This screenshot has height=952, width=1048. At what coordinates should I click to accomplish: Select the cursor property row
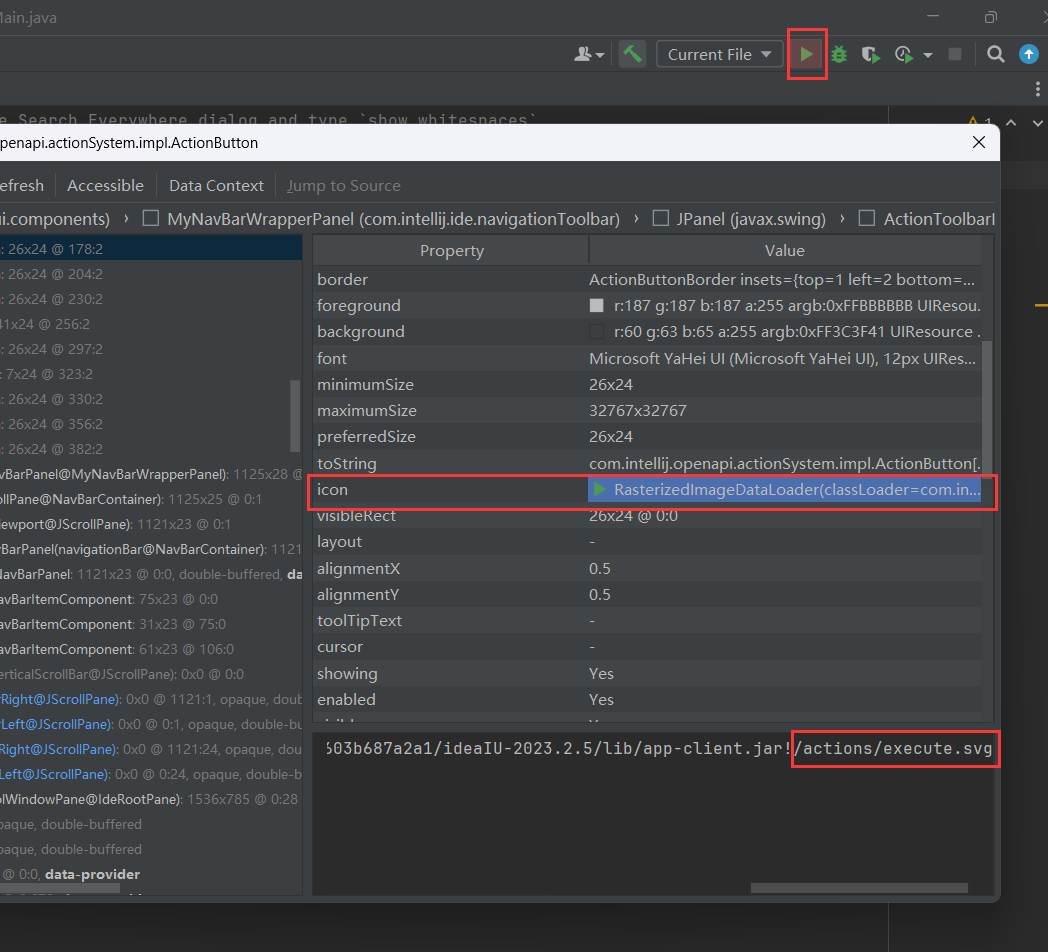point(647,646)
